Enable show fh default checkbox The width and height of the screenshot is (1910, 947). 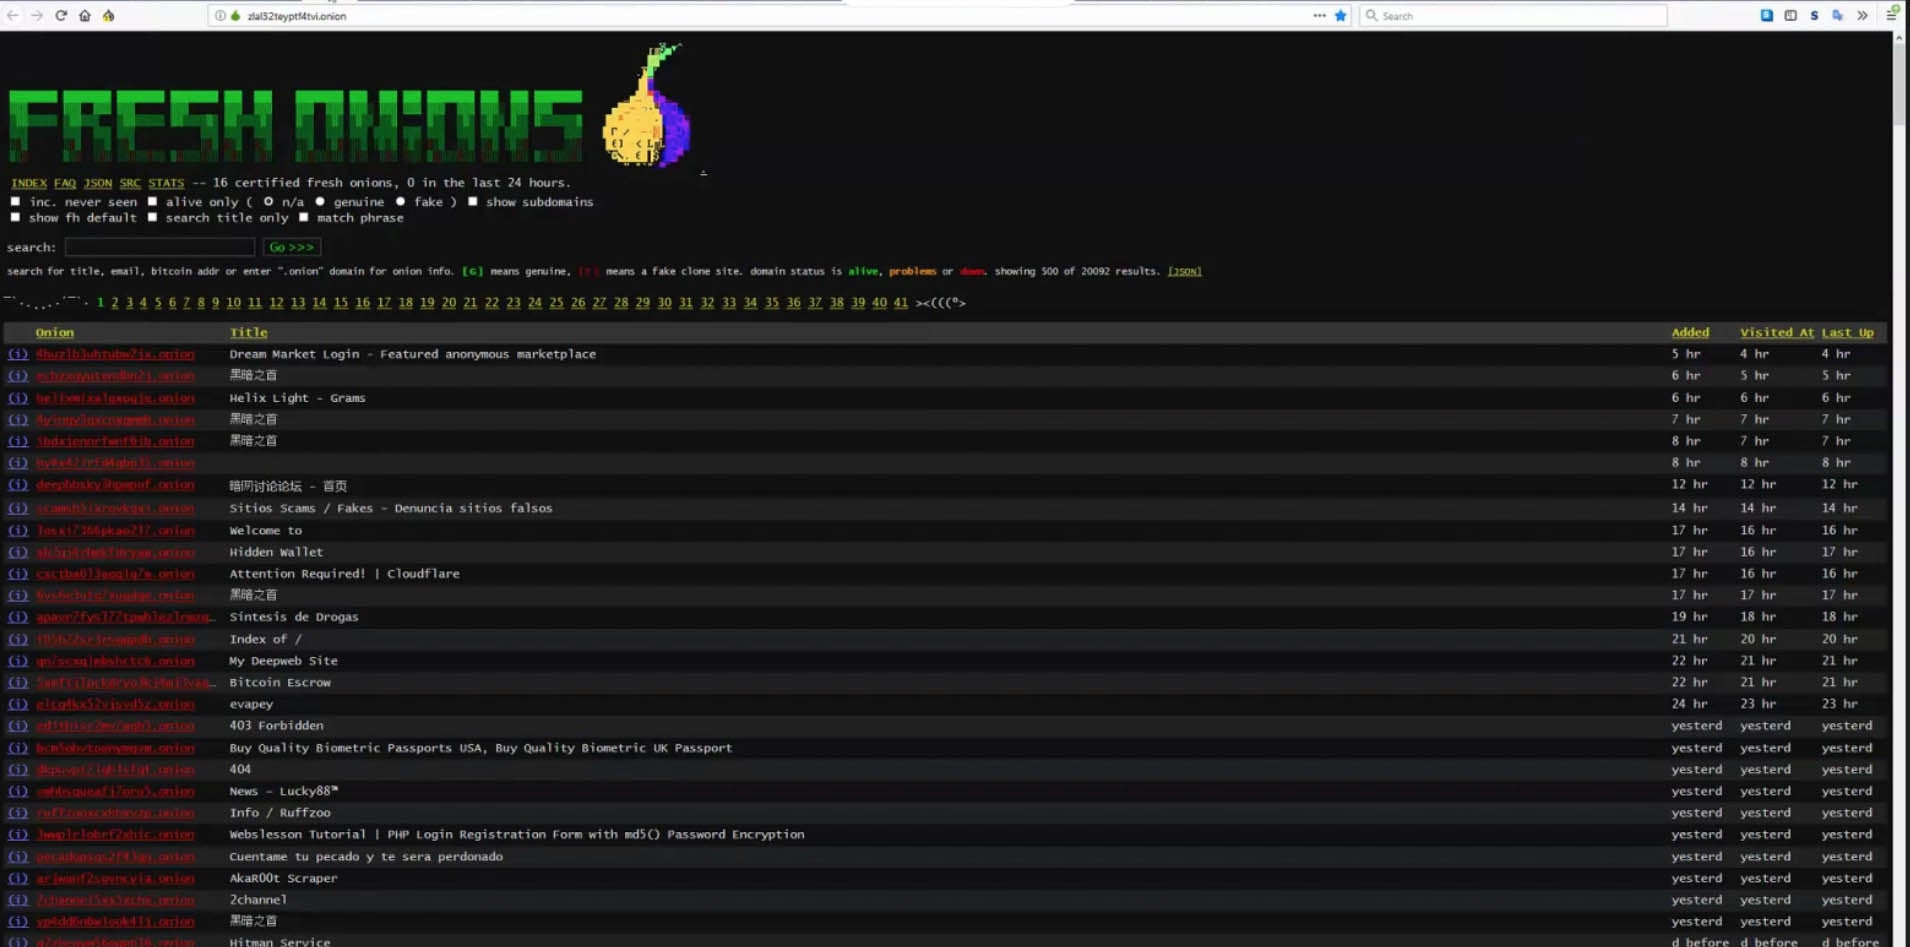15,217
